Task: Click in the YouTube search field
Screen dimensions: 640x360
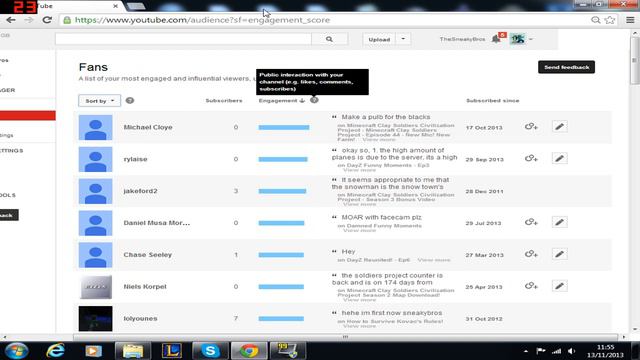Action: (183, 39)
